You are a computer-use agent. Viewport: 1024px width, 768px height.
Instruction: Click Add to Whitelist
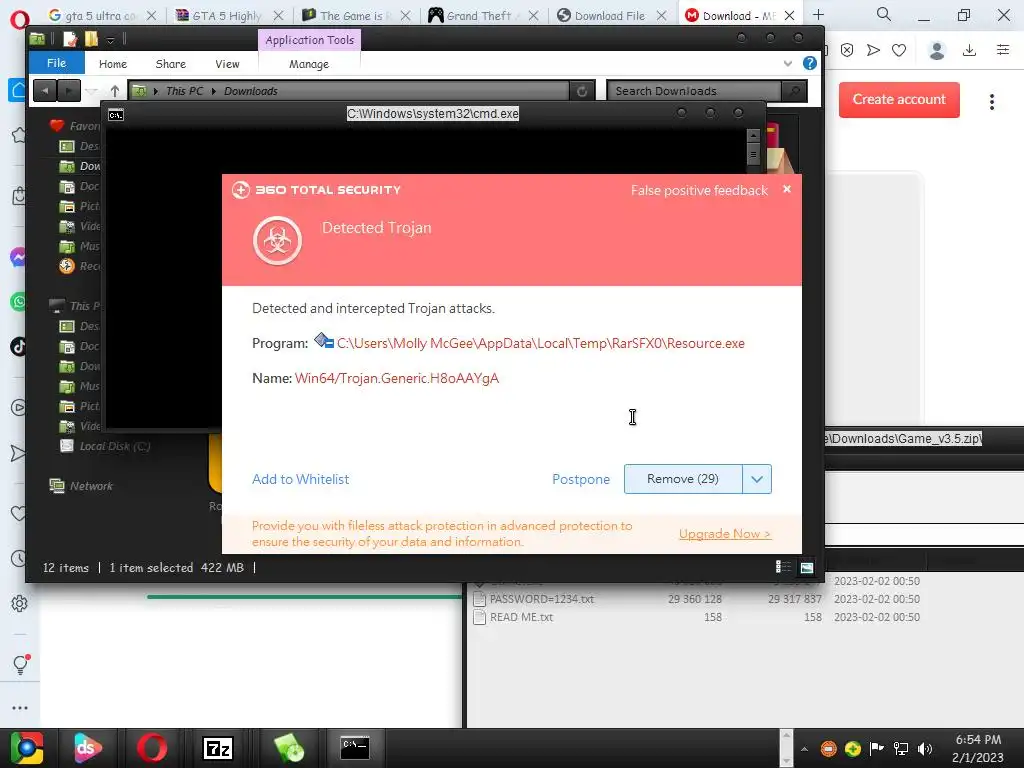tap(300, 479)
